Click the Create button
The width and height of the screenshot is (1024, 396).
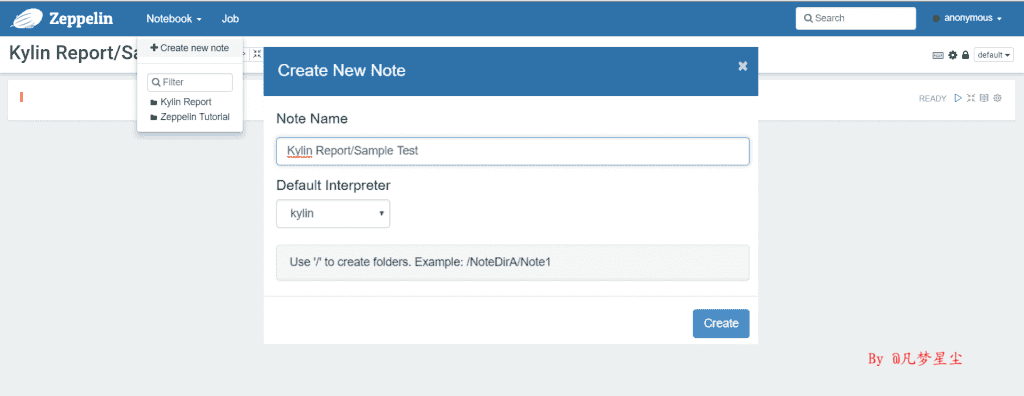pos(721,323)
